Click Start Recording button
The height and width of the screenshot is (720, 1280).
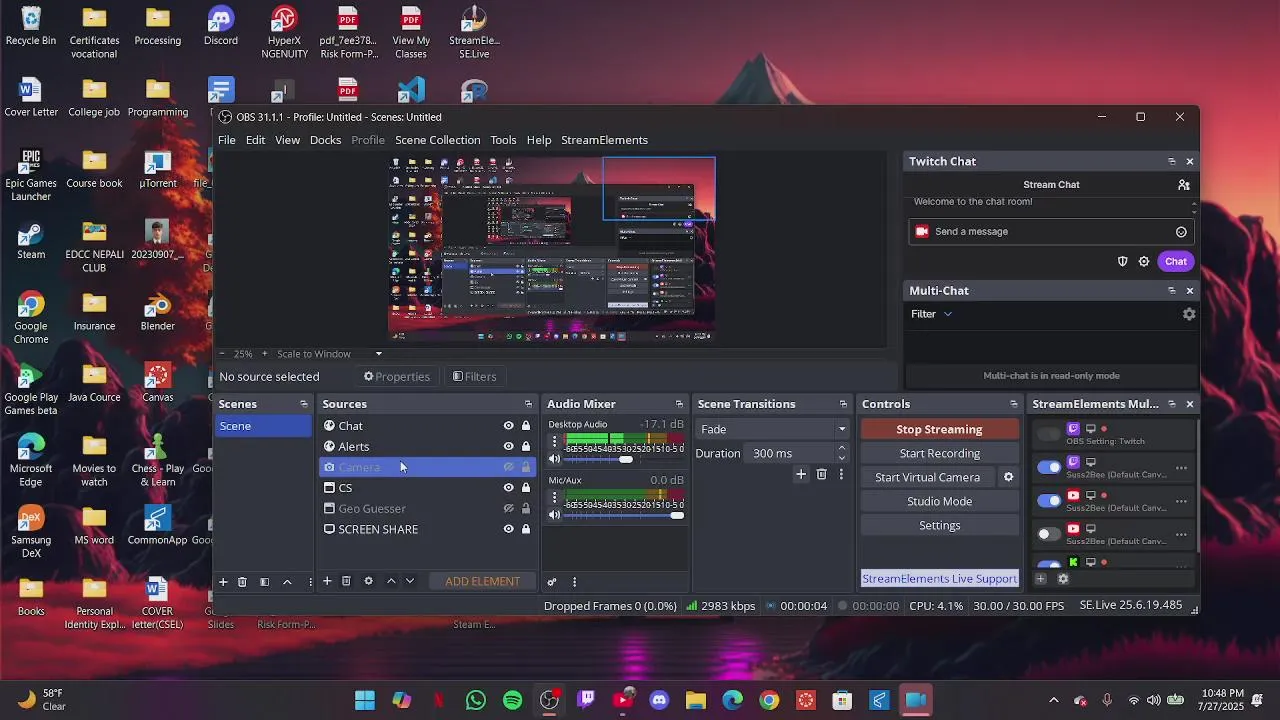coord(939,453)
